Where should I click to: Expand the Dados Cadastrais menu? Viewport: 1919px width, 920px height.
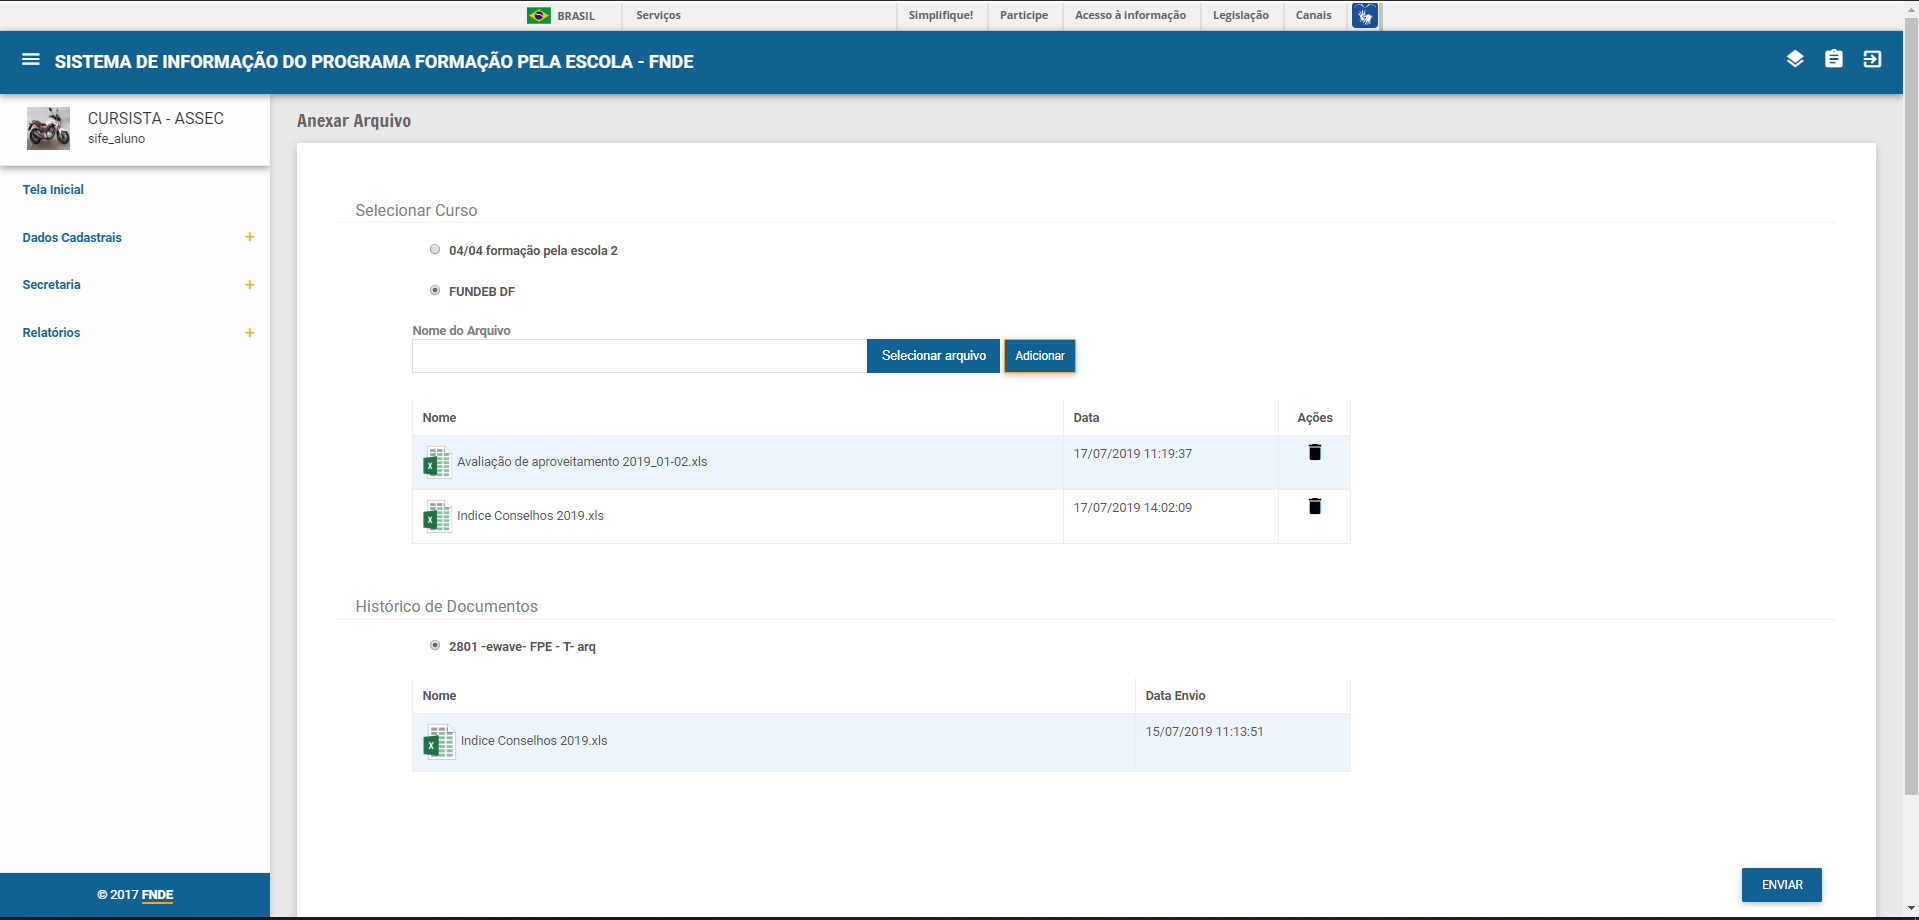[249, 237]
